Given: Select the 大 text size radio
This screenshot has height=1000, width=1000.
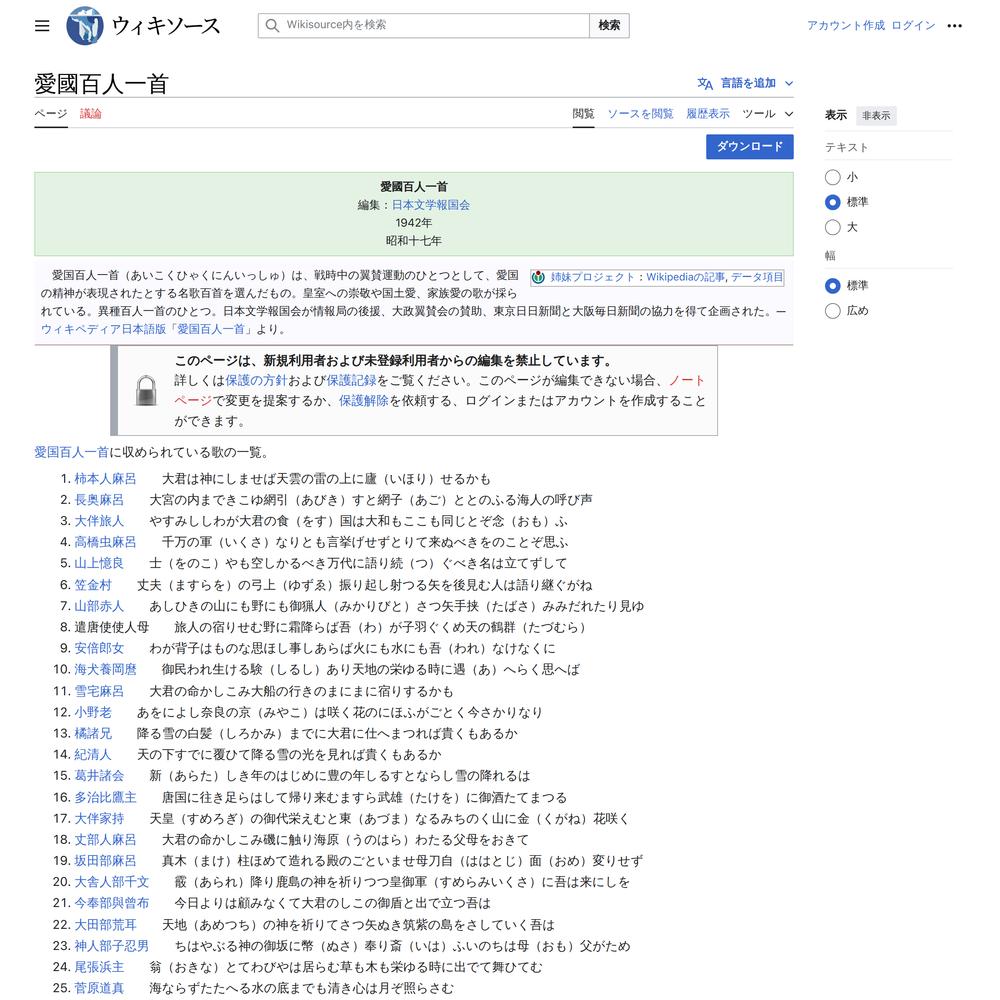Looking at the screenshot, I should [832, 227].
